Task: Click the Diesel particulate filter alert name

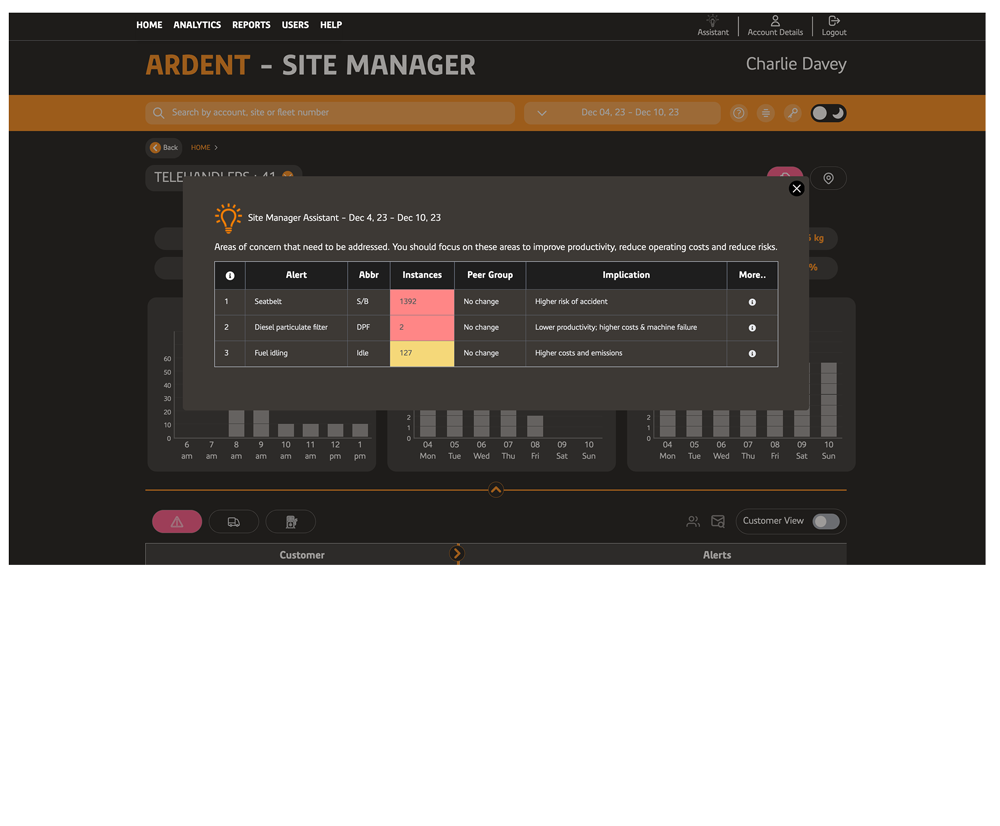Action: 291,327
